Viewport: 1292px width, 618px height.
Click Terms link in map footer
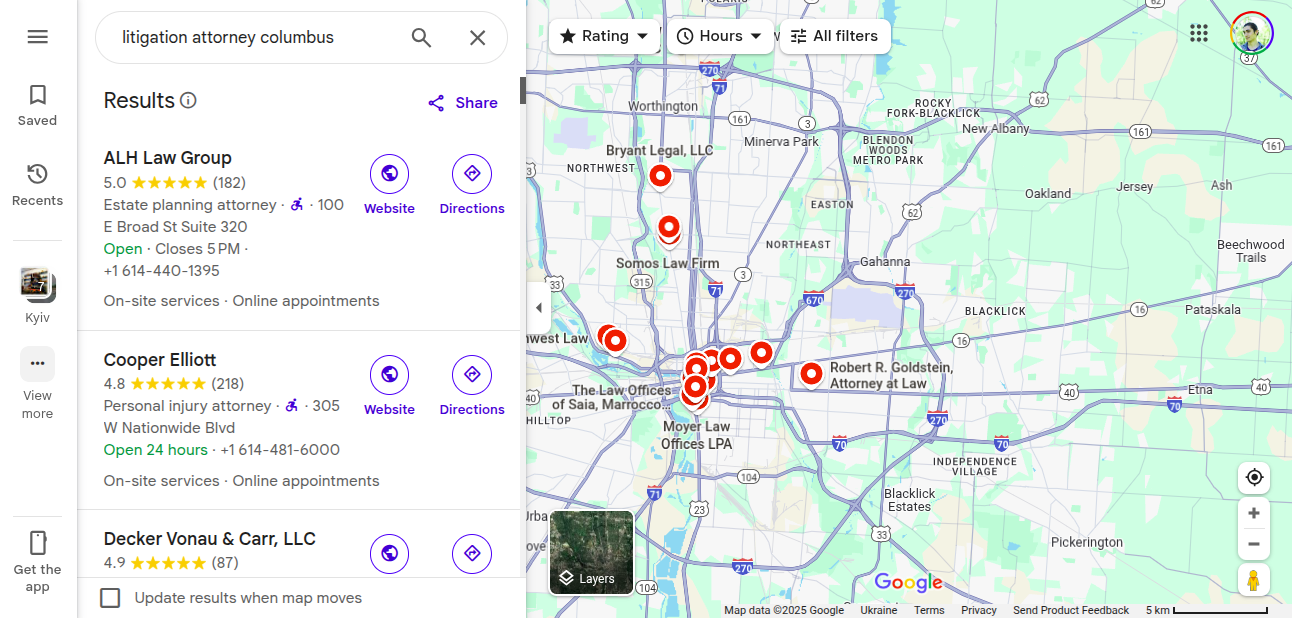(929, 610)
